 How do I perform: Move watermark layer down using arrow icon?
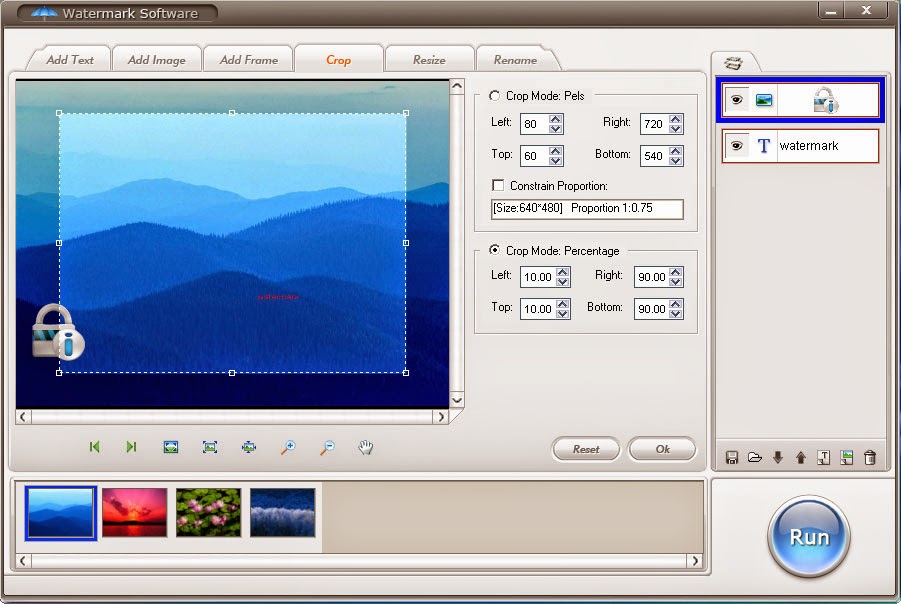[x=778, y=457]
